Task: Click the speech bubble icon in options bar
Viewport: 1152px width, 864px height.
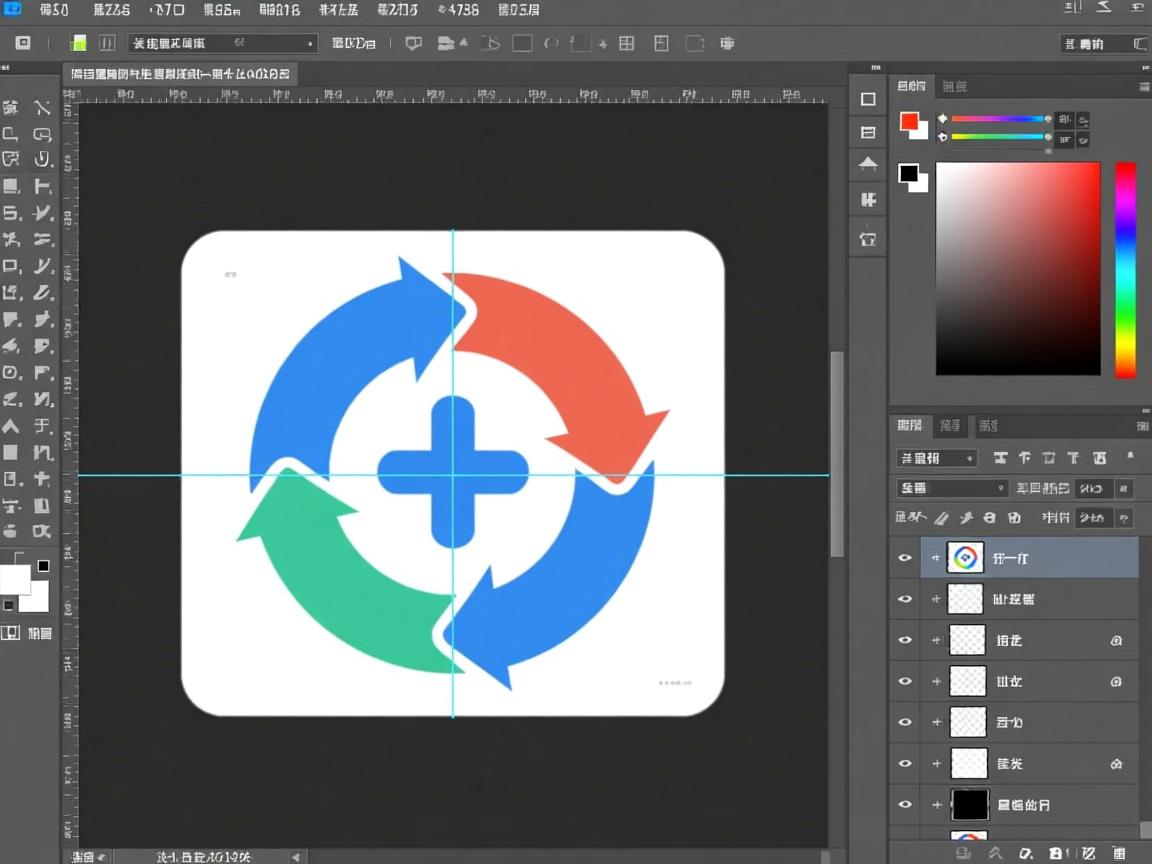Action: tap(413, 43)
